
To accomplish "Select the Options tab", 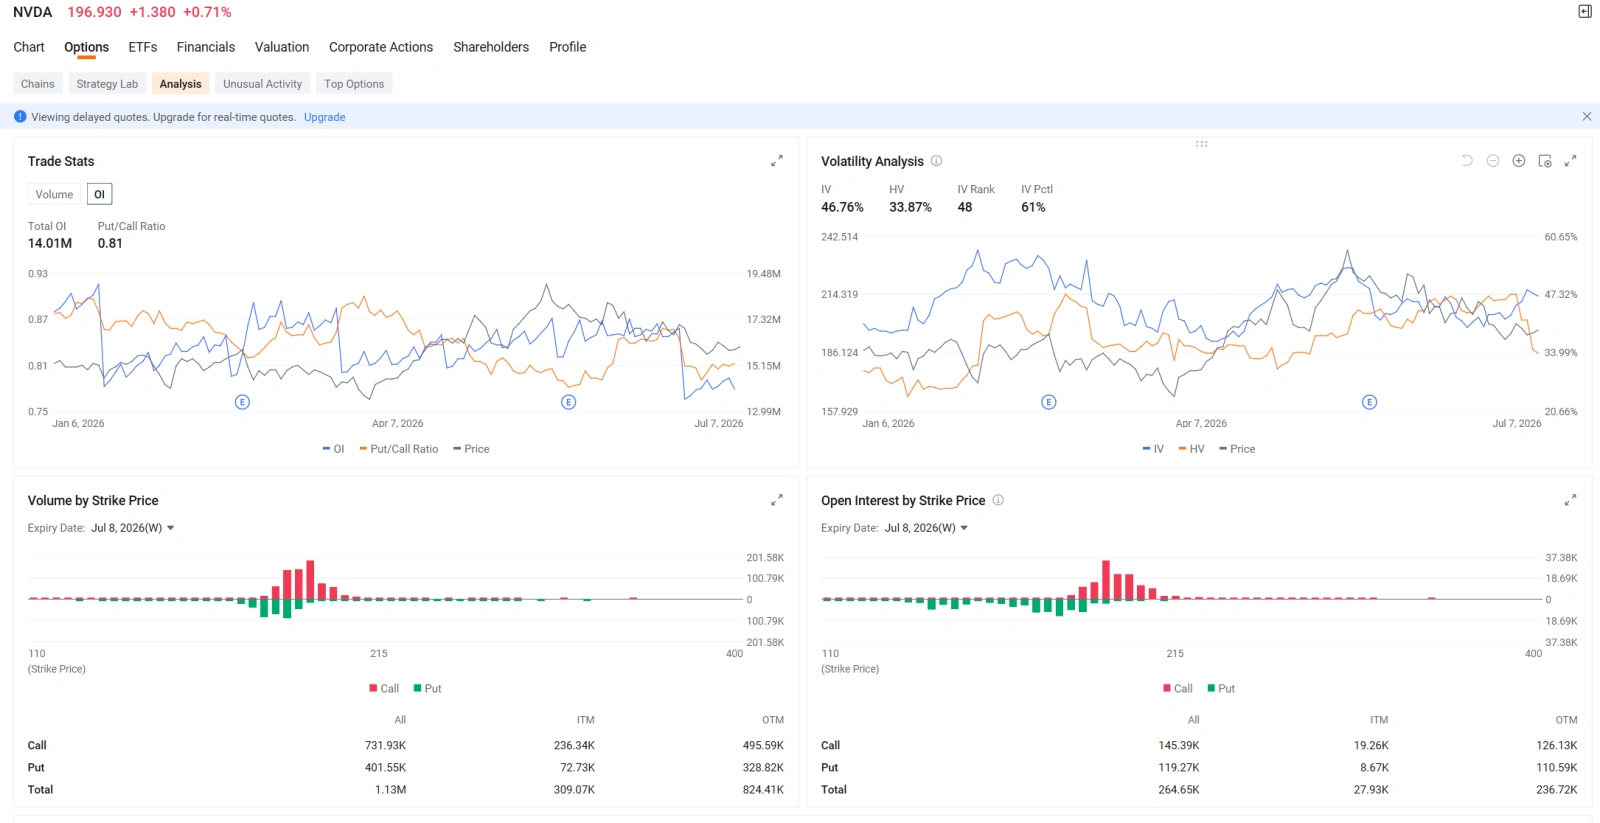I will coord(86,47).
